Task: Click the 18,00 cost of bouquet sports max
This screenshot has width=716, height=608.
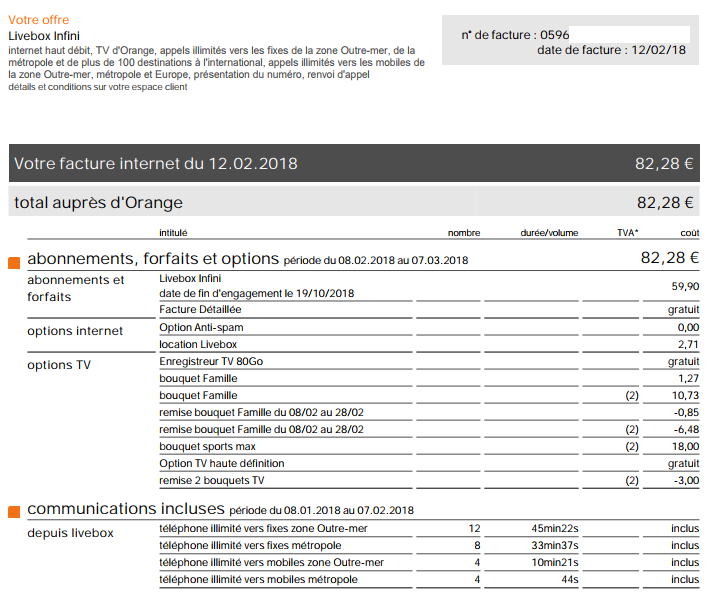Action: 685,446
